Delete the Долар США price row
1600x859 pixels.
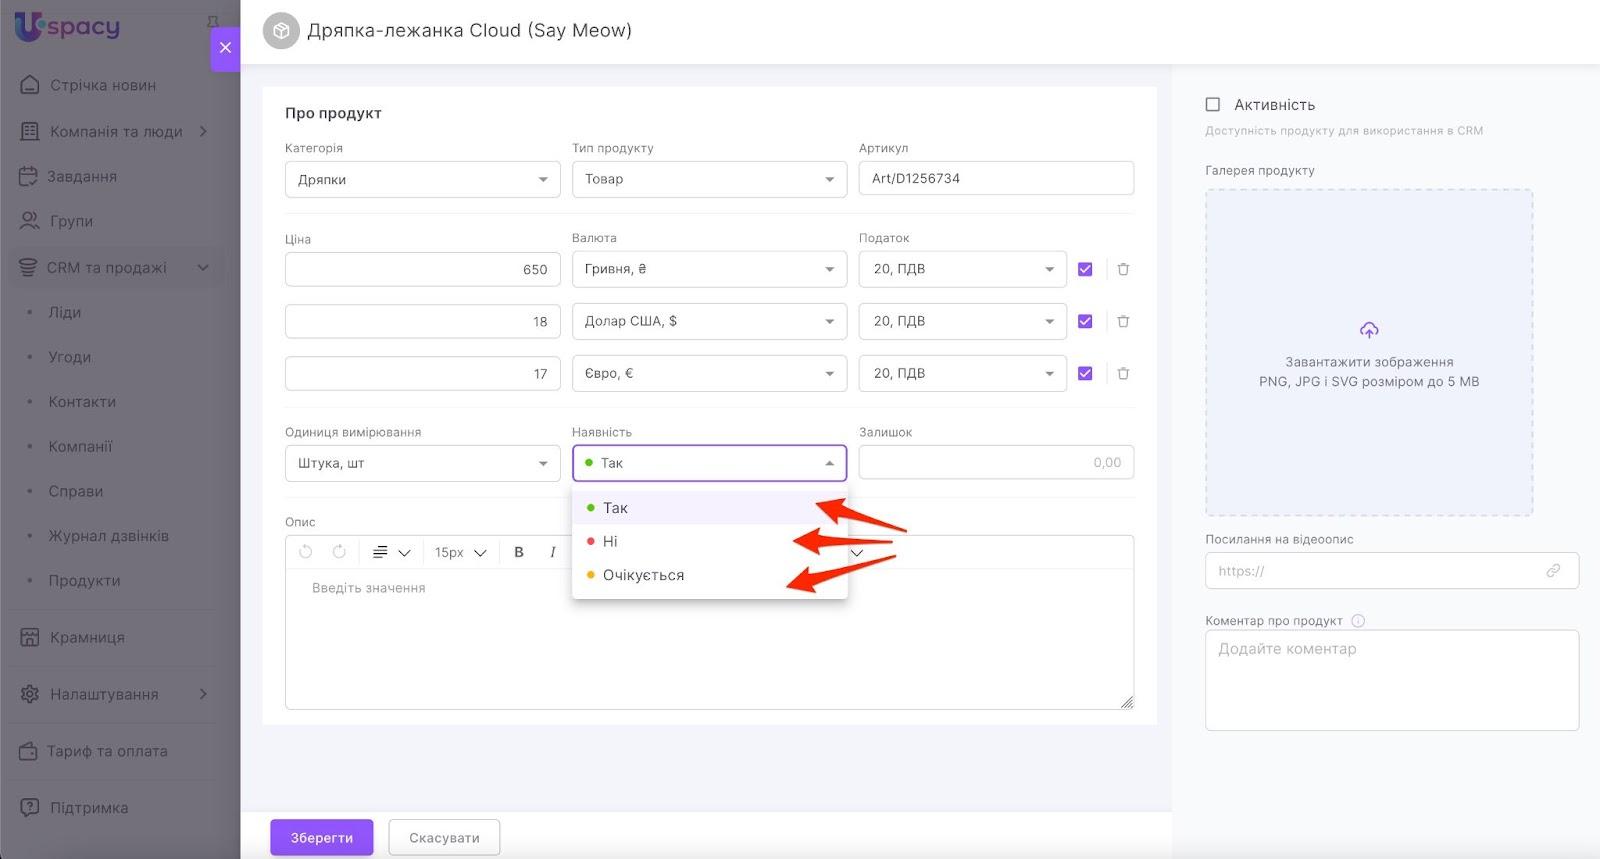(x=1123, y=321)
